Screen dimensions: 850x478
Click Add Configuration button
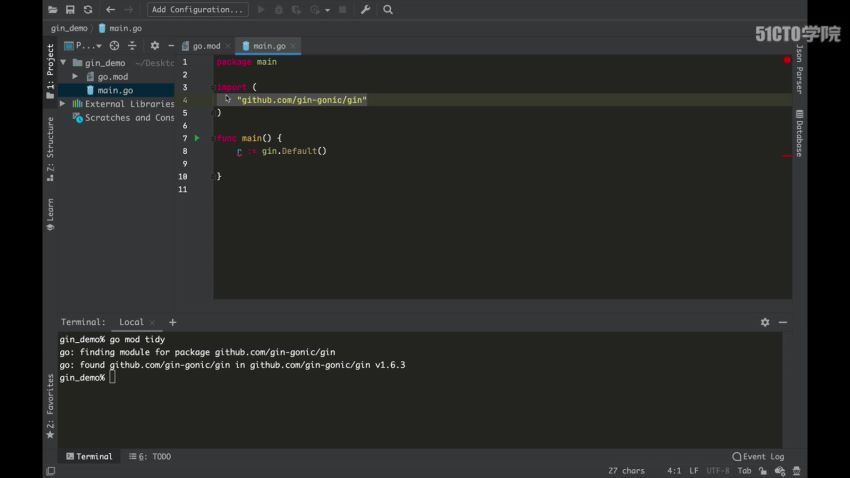pyautogui.click(x=197, y=10)
